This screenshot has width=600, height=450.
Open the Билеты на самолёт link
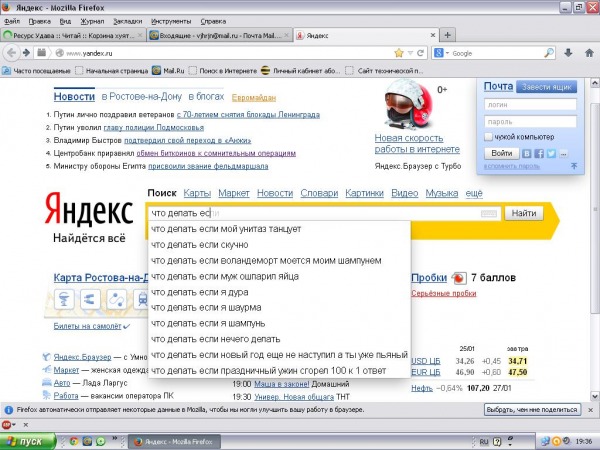tap(87, 326)
